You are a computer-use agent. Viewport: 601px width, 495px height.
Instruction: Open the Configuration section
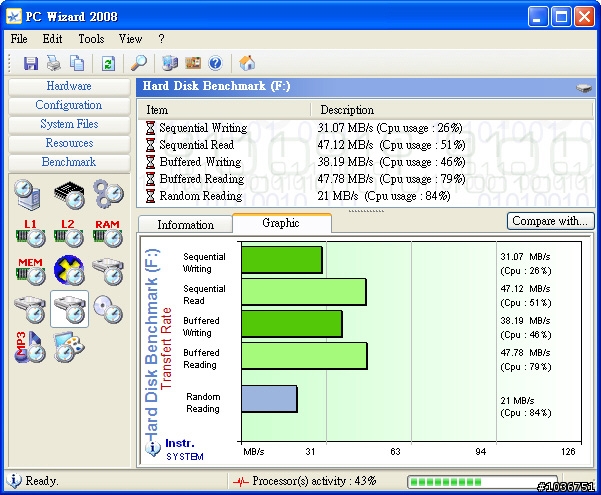coord(69,105)
